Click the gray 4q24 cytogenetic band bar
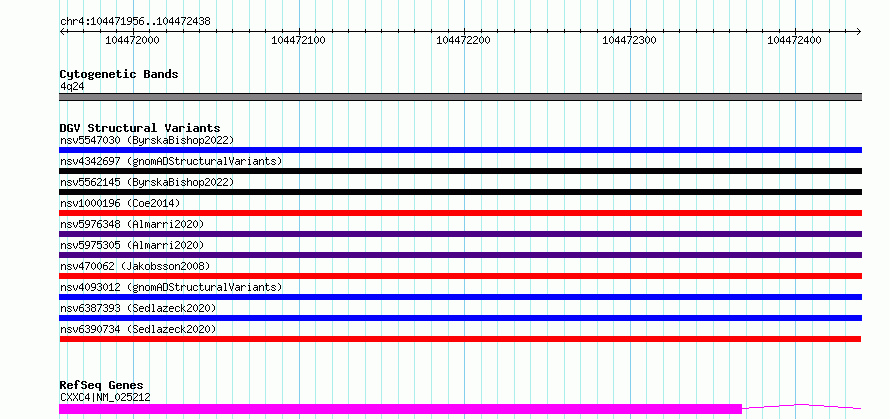Viewport: 890px width, 419px height. [x=460, y=97]
